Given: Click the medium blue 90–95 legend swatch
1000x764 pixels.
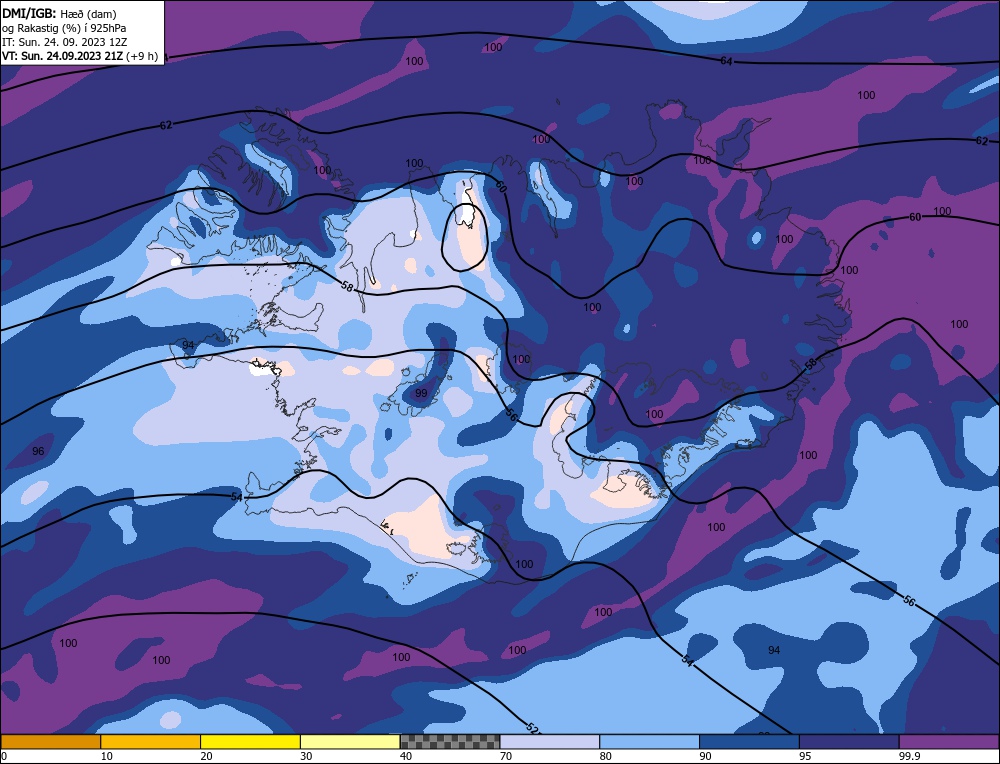Looking at the screenshot, I should [x=749, y=742].
